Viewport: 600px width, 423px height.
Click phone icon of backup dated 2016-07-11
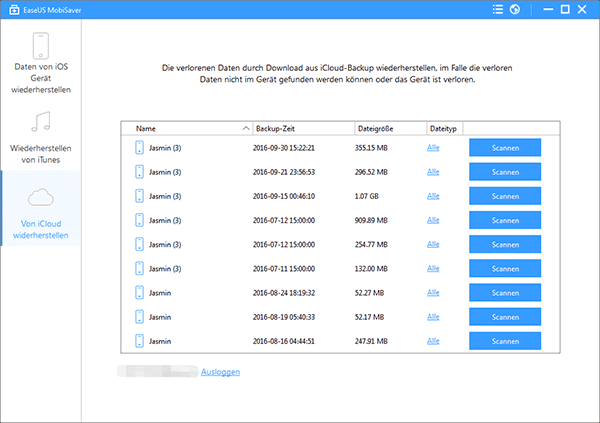coord(139,268)
